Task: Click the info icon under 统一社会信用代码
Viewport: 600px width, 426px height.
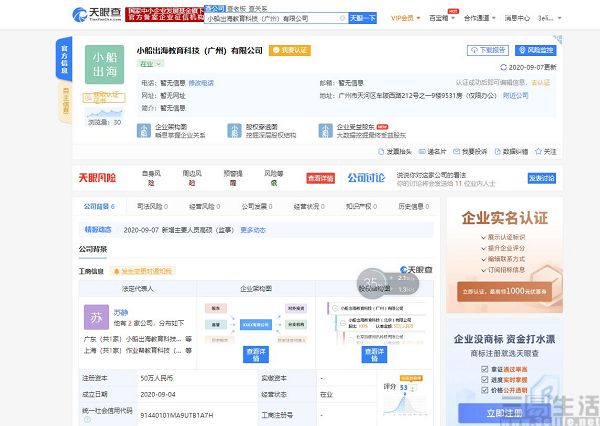Action: [x=87, y=419]
